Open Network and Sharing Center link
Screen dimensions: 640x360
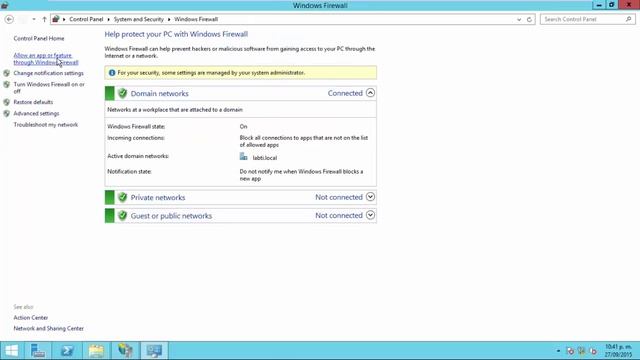pyautogui.click(x=49, y=329)
